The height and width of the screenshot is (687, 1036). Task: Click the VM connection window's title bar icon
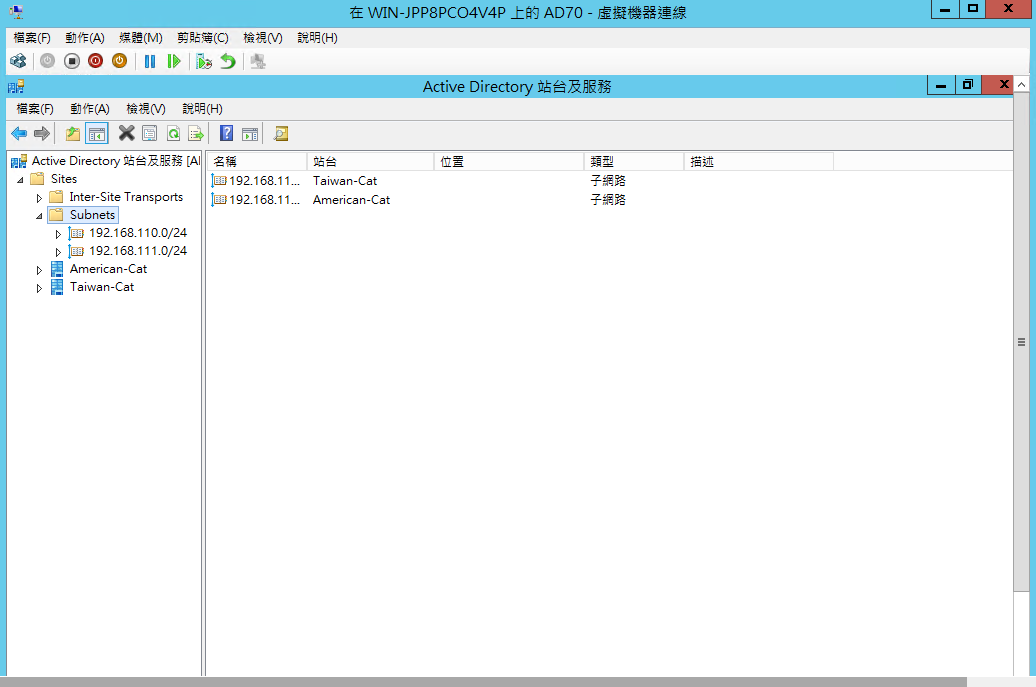tap(17, 12)
